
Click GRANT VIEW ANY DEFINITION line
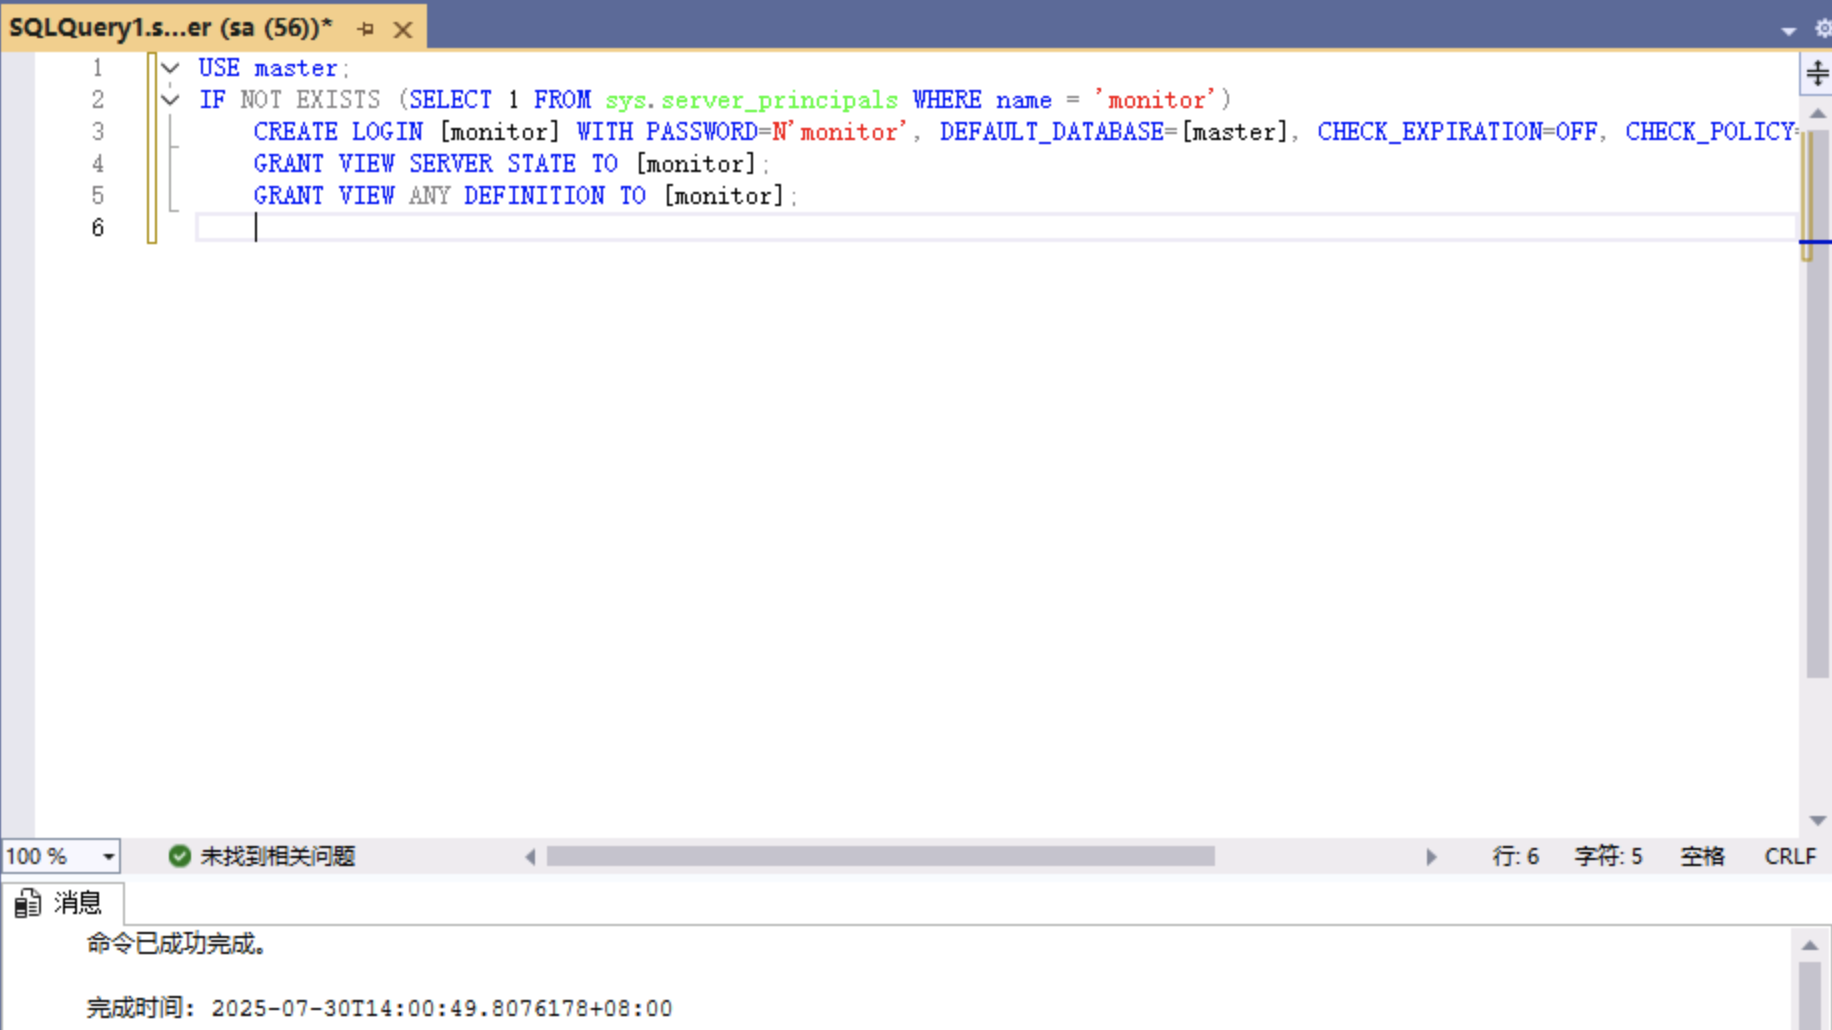[x=525, y=196]
